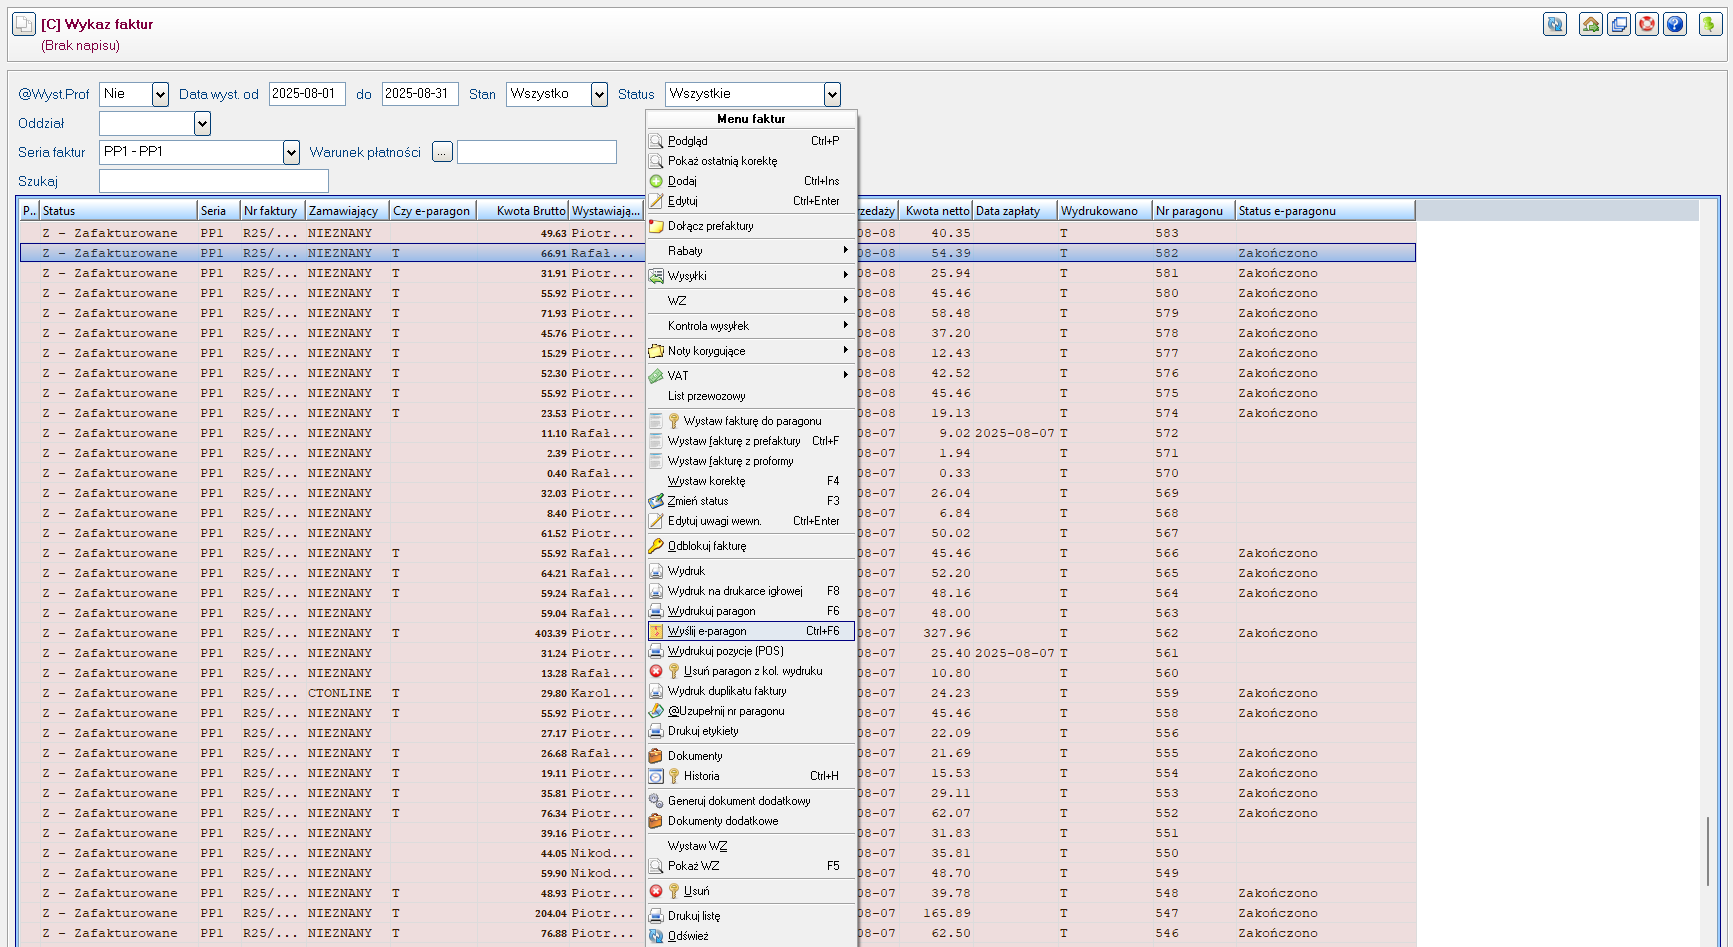Open the Oddział dropdown

pos(202,123)
